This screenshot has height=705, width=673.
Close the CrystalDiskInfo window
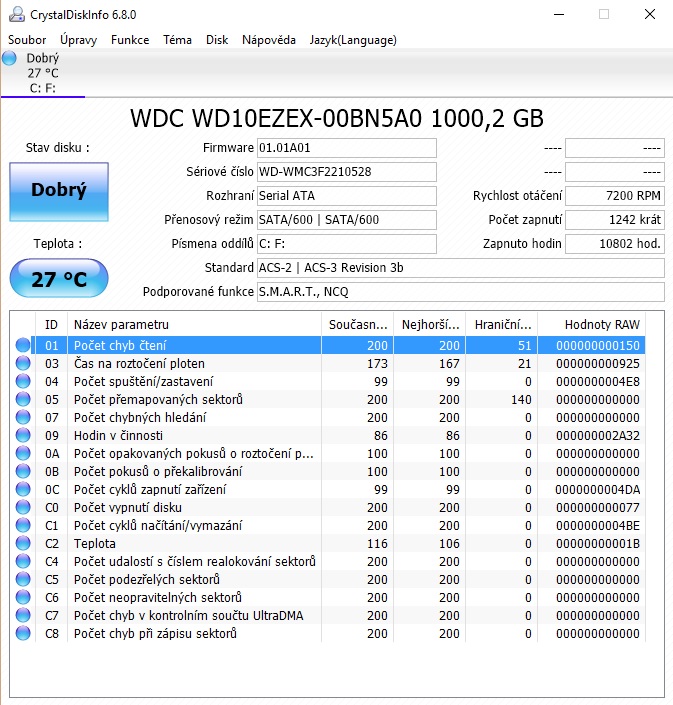tap(650, 14)
